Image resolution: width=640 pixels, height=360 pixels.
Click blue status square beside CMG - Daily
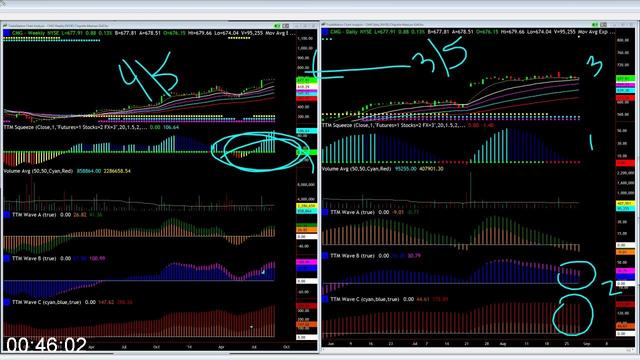325,32
